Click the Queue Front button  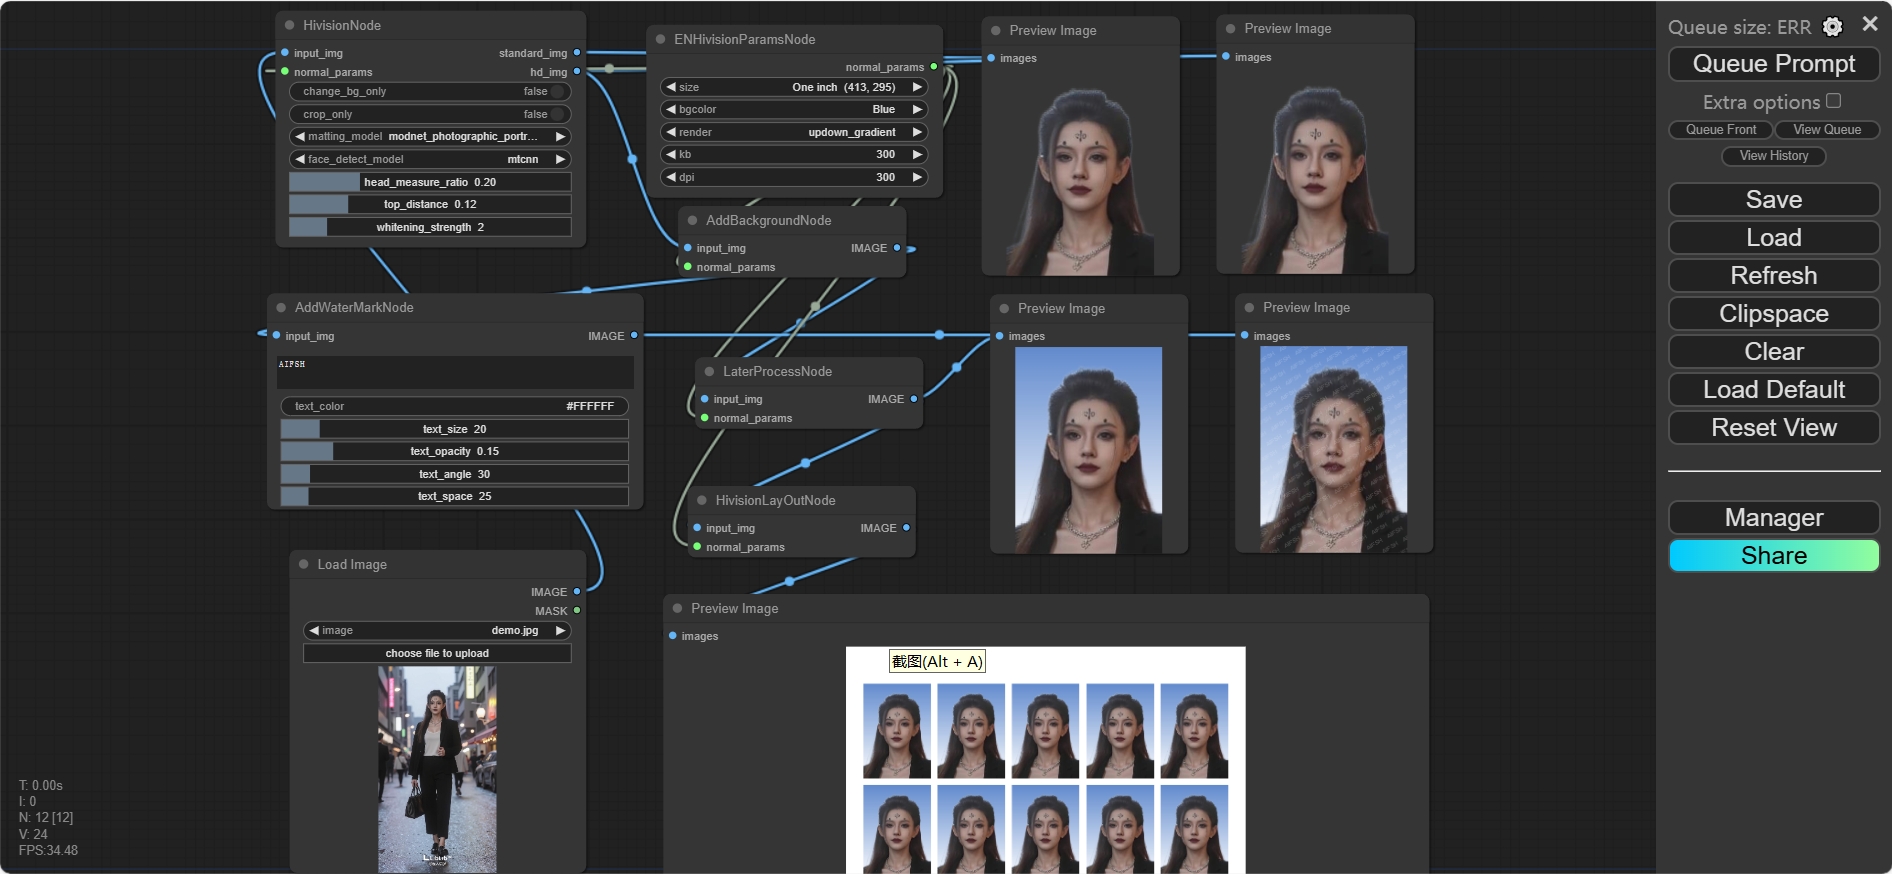click(1721, 130)
